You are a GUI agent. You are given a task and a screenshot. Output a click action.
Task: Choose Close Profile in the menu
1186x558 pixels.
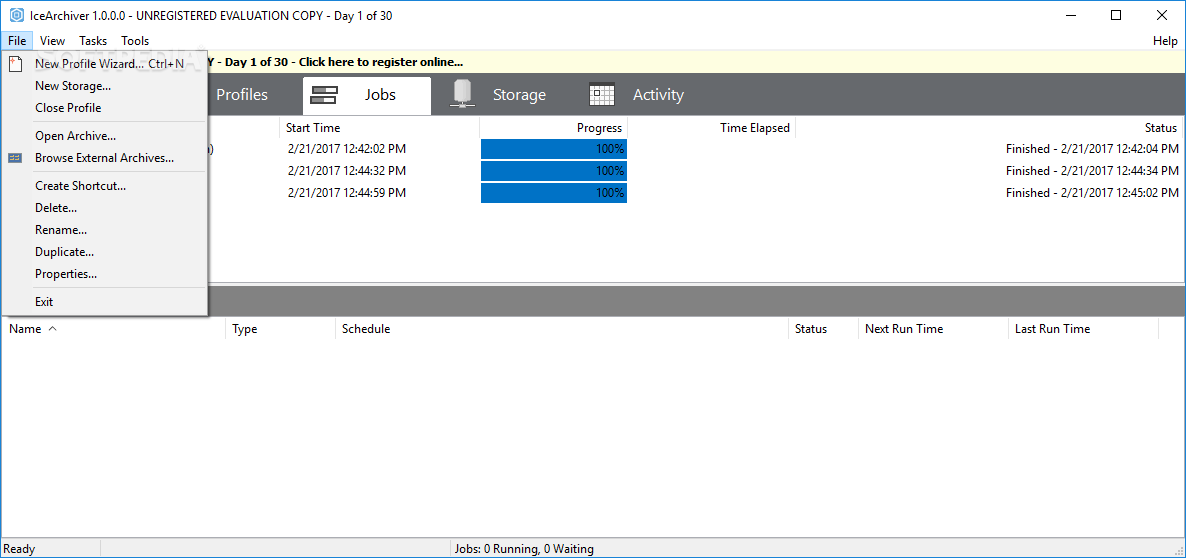tap(104, 108)
